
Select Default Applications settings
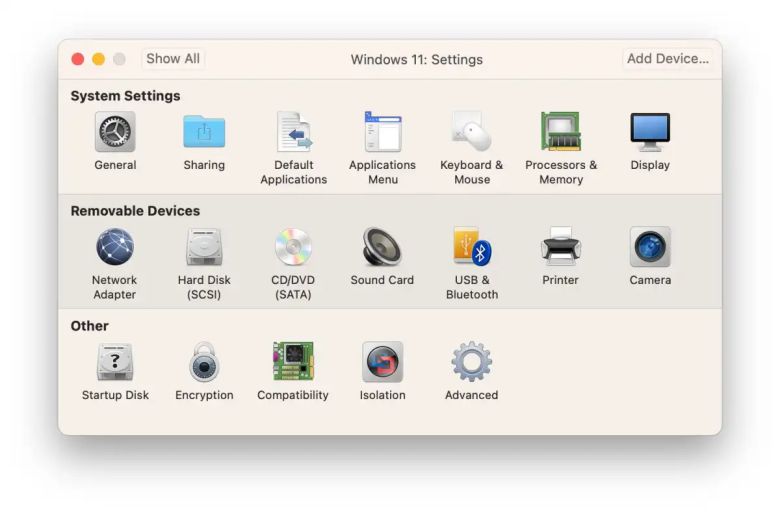(293, 132)
